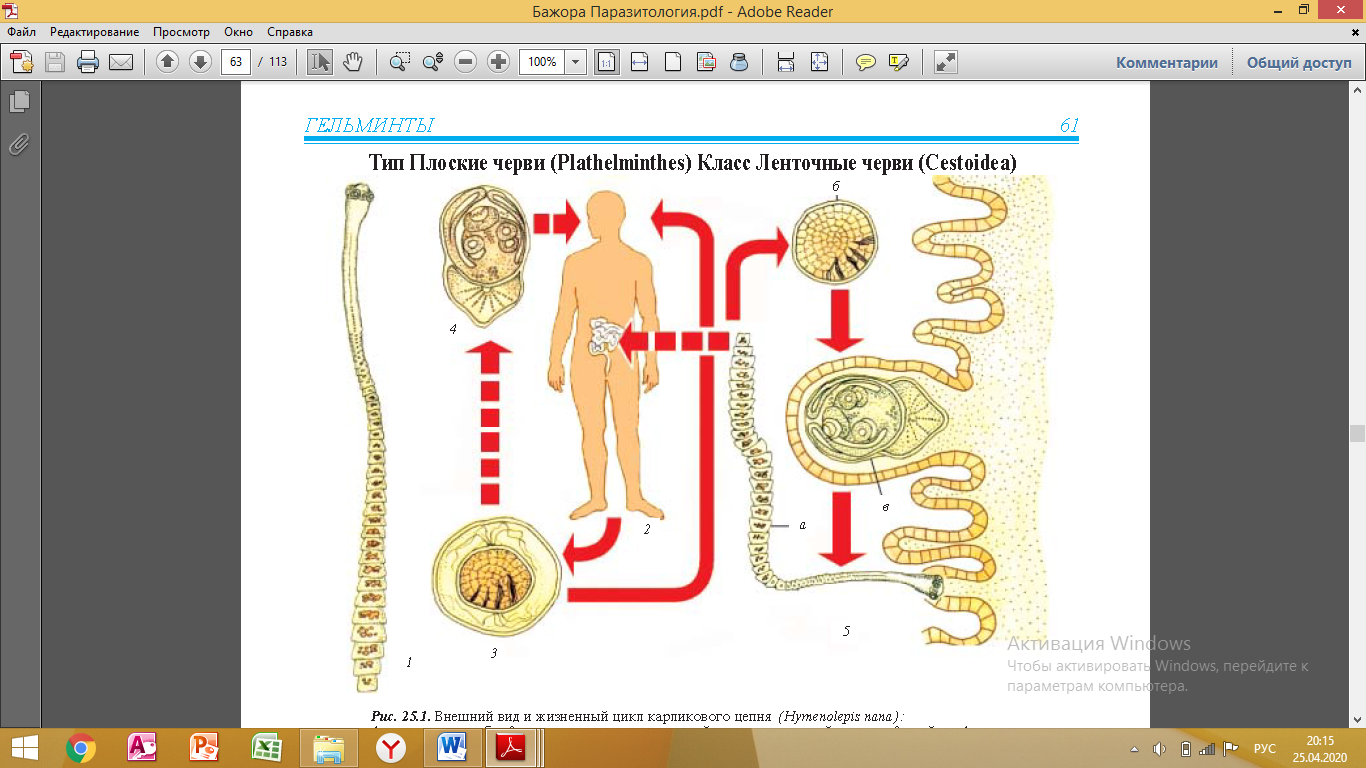Activate the Select tool cursor icon
Viewport: 1366px width, 768px height.
[320, 62]
